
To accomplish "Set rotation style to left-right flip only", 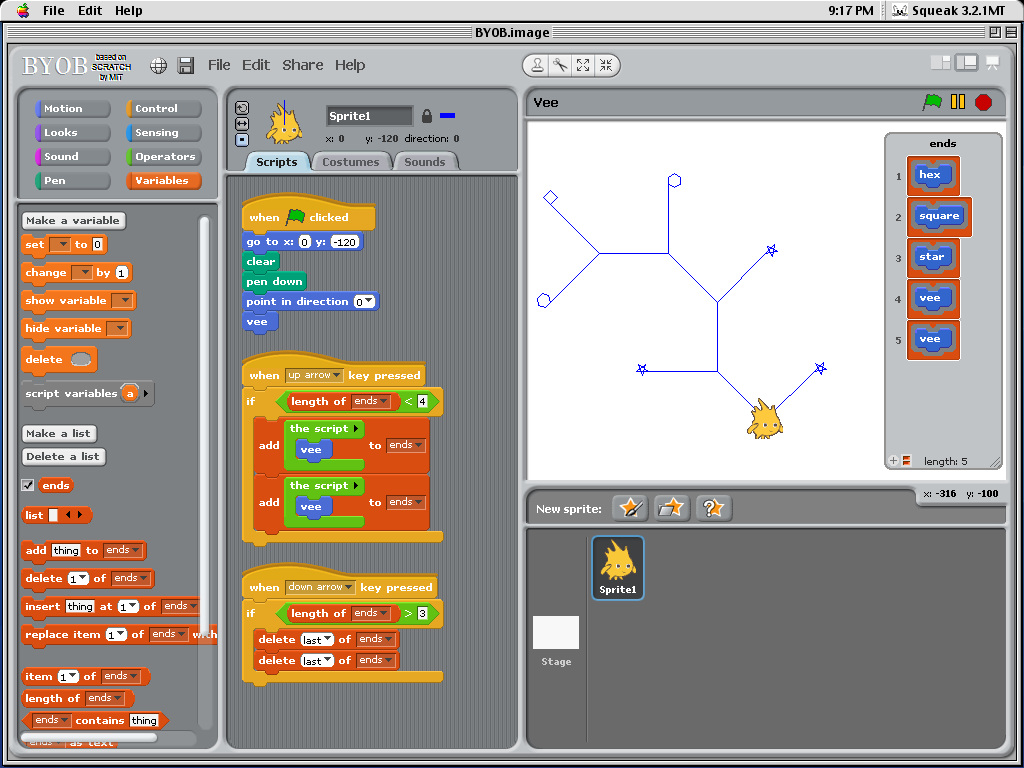I will click(x=241, y=122).
